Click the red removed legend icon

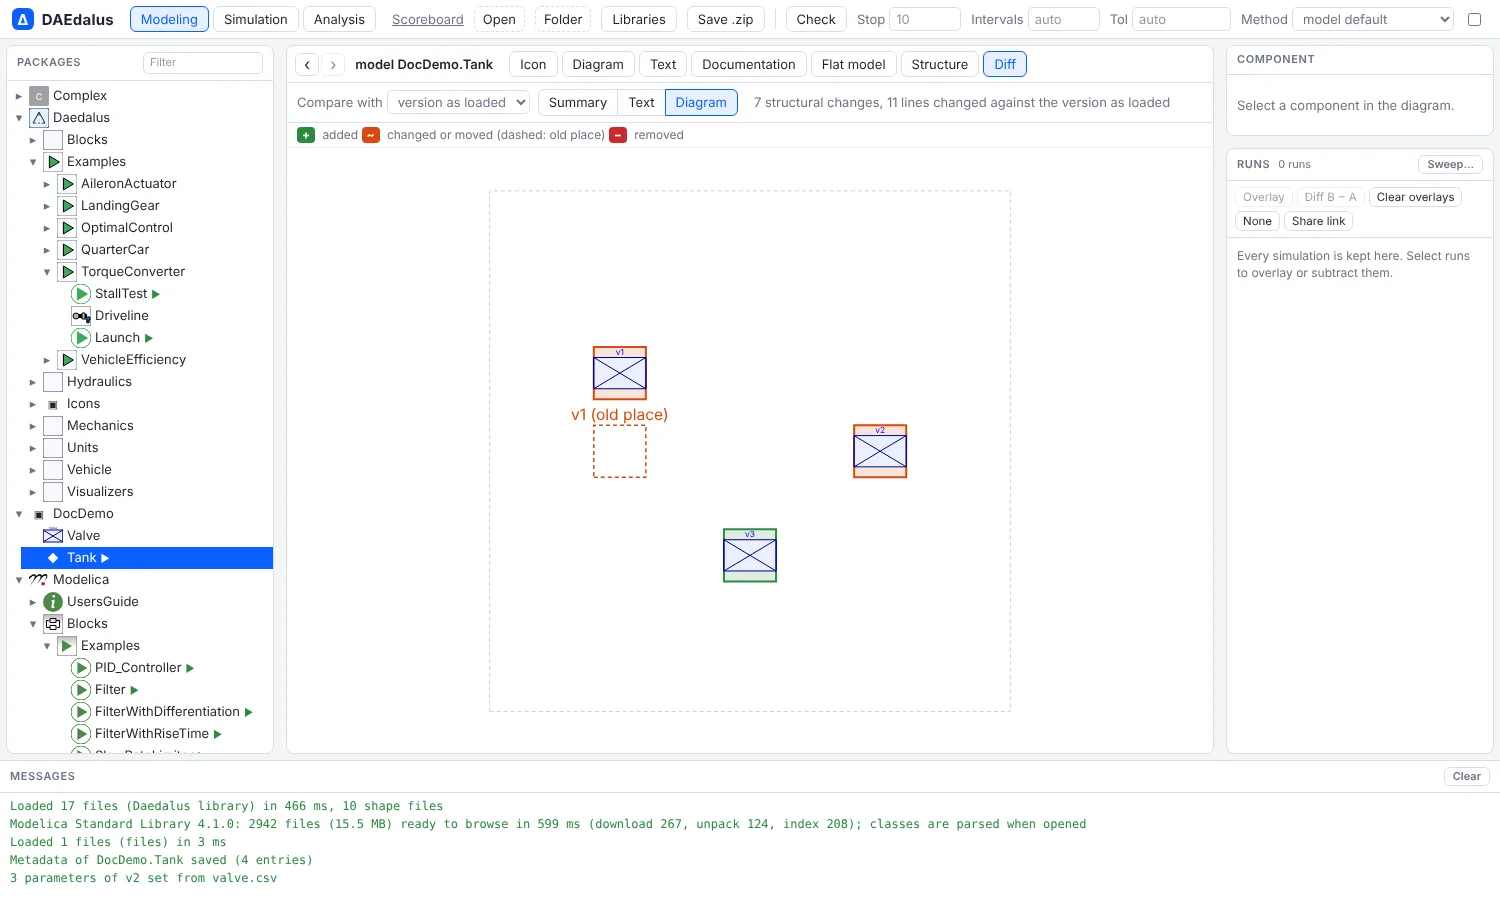pos(618,135)
